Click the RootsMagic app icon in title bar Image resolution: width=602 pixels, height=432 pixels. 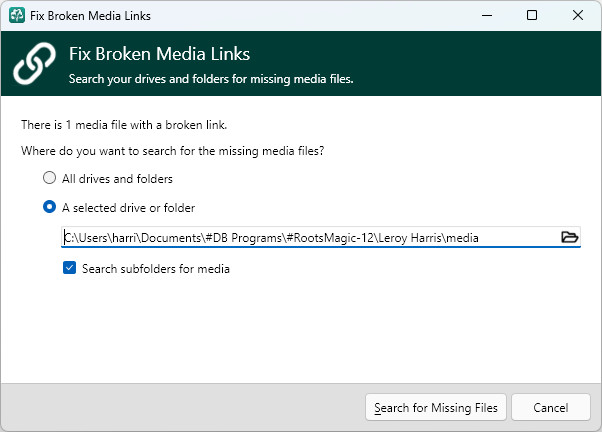click(x=17, y=15)
